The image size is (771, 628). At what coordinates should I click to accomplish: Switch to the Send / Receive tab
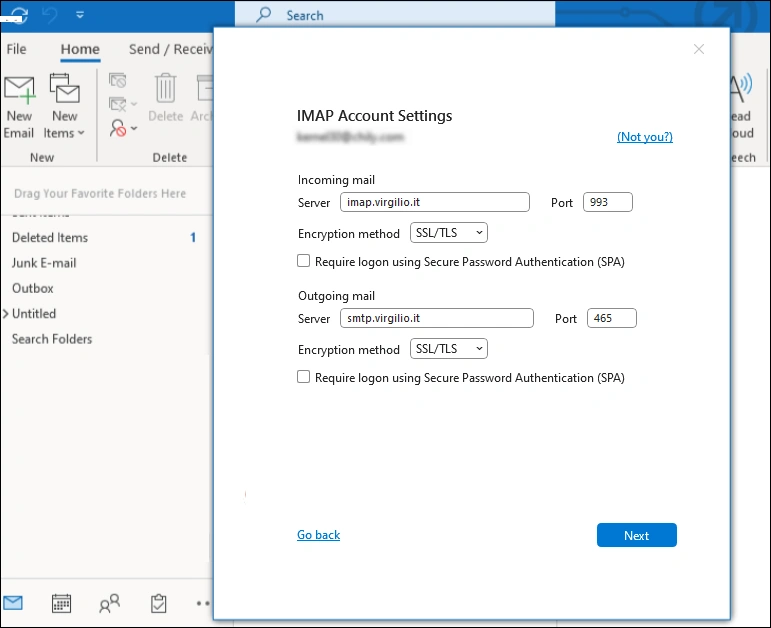click(x=171, y=49)
